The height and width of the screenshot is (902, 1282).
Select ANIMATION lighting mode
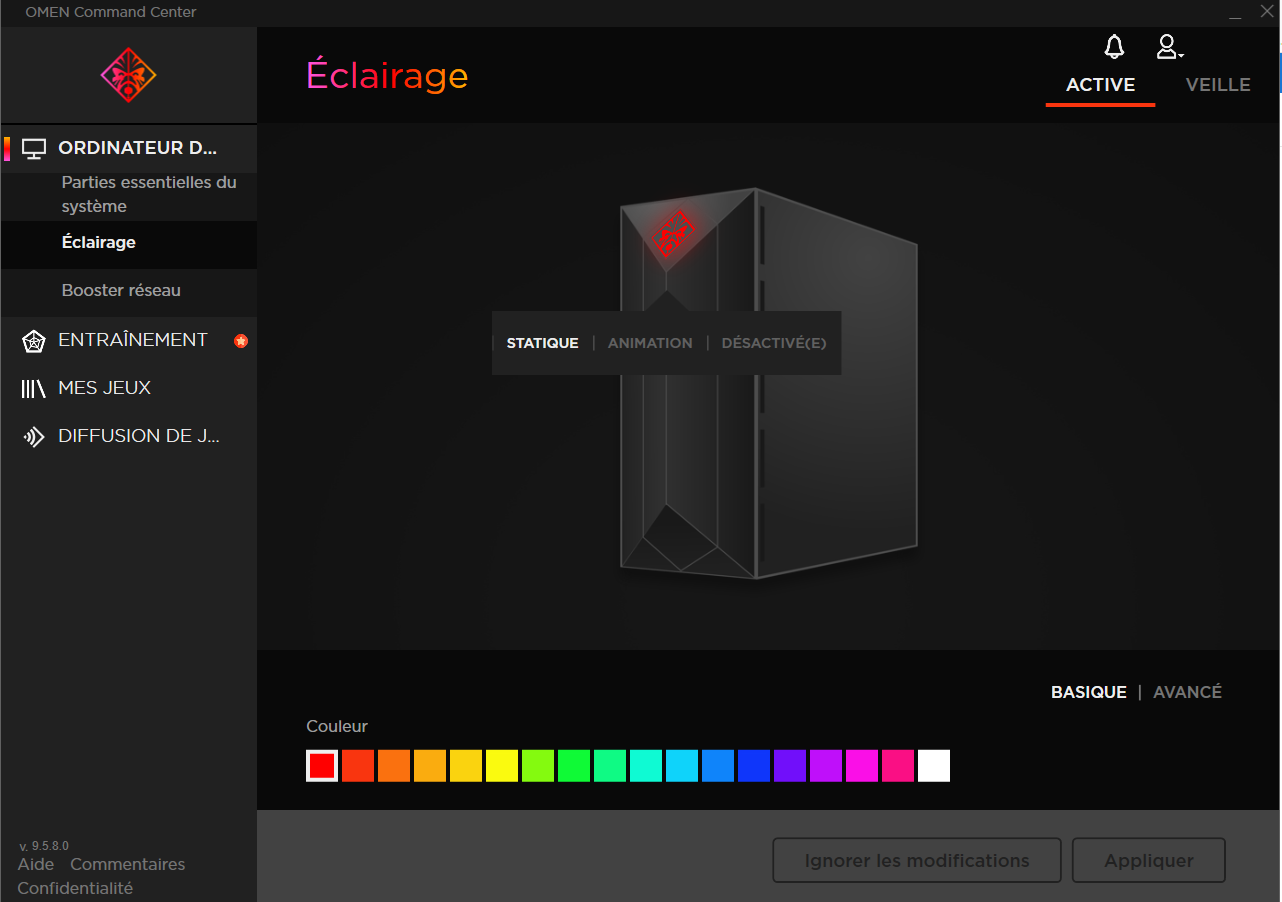pos(650,343)
